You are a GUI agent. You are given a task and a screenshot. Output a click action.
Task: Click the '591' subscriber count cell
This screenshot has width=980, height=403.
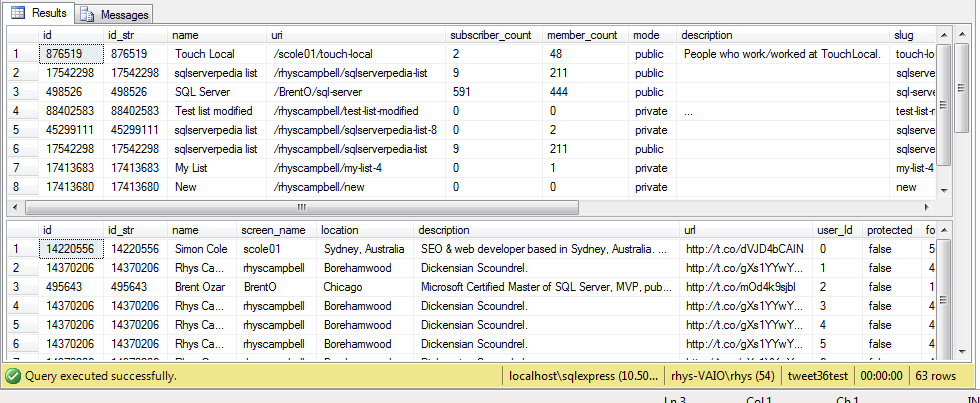[x=493, y=92]
